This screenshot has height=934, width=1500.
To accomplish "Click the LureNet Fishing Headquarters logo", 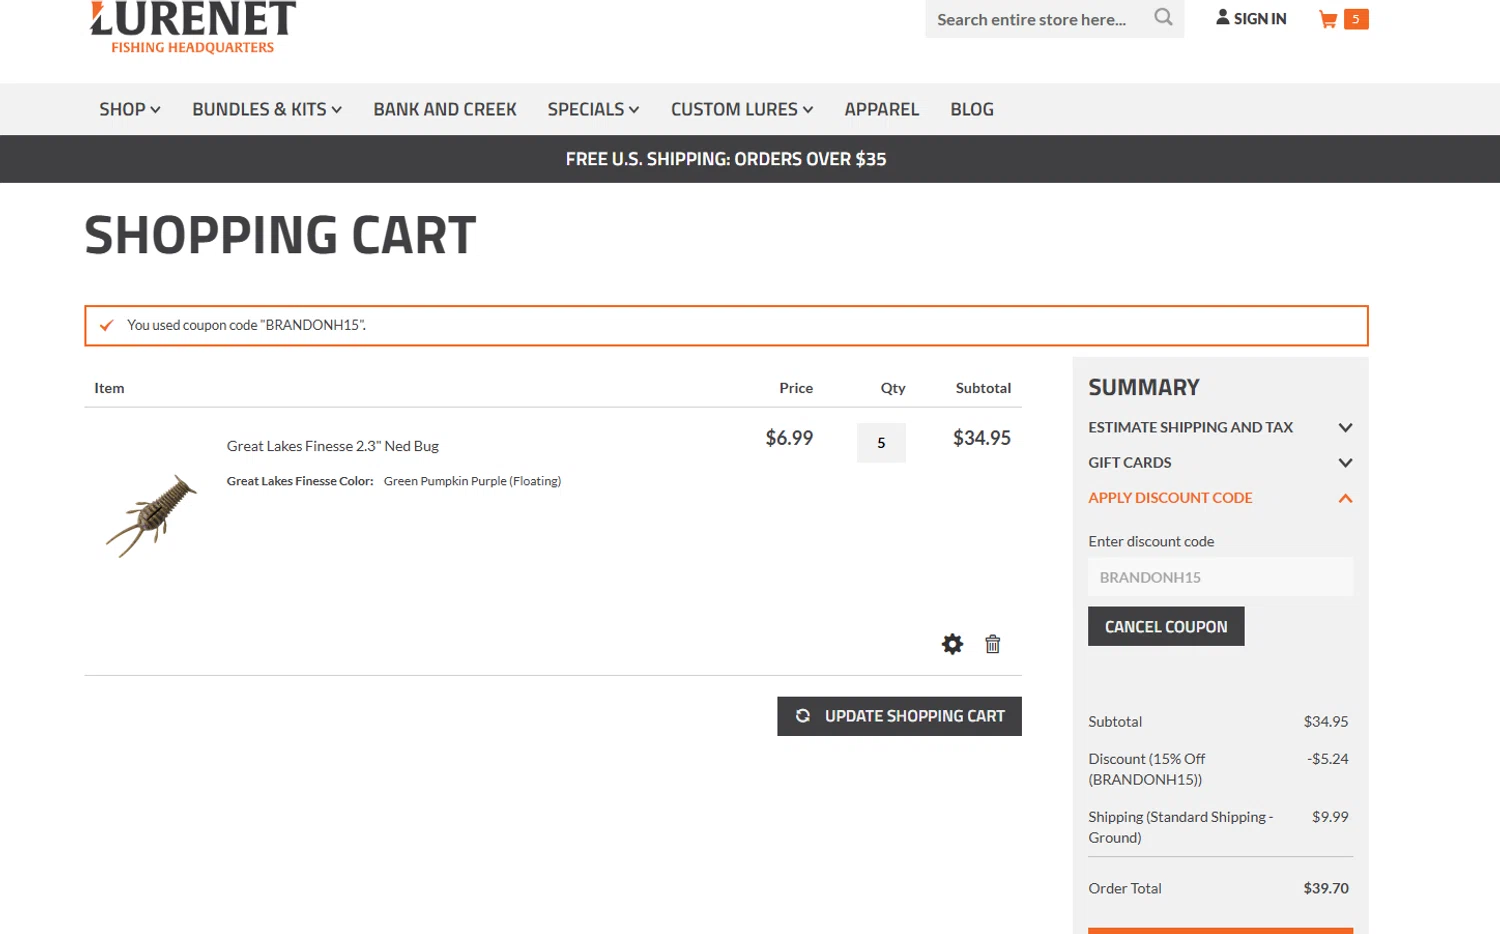I will [x=193, y=27].
